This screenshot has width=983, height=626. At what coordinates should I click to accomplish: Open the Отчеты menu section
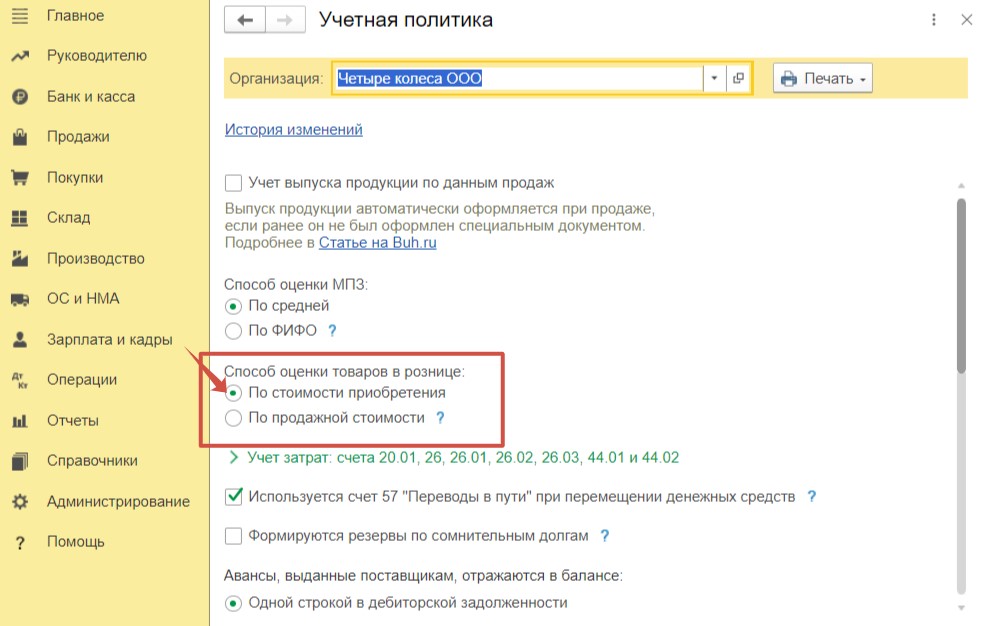pos(73,420)
